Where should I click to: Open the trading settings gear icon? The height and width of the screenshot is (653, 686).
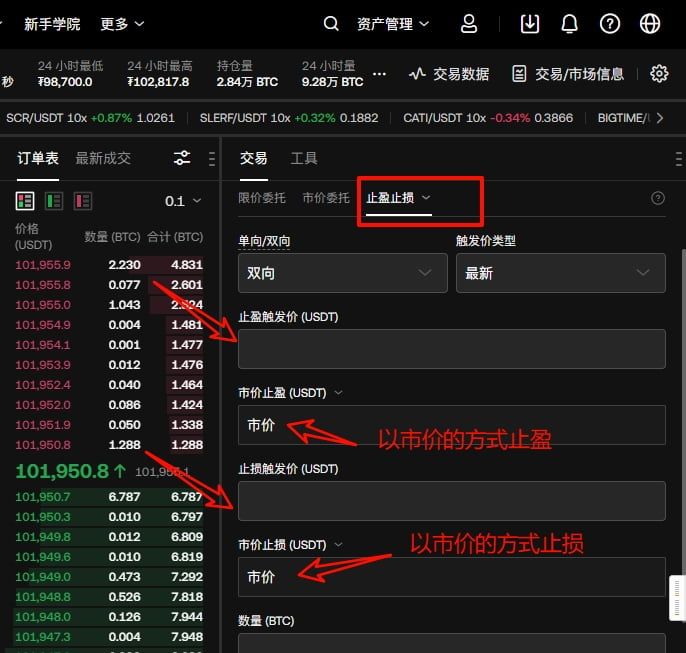coord(659,73)
